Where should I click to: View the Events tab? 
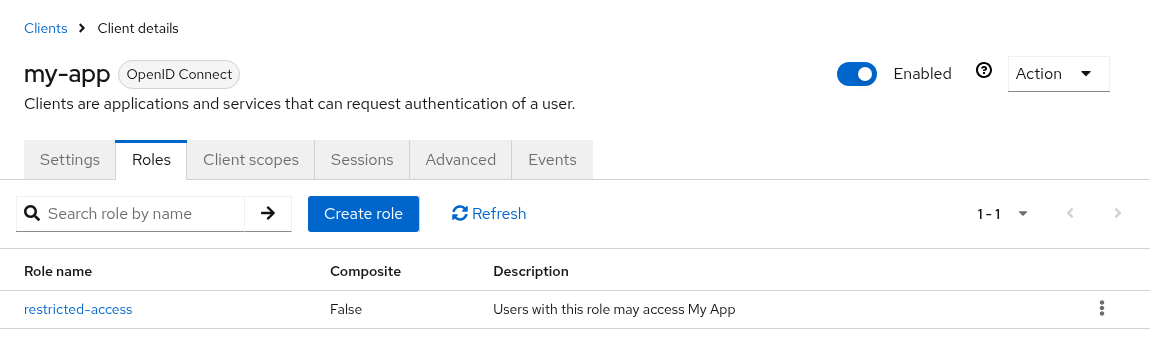point(552,160)
